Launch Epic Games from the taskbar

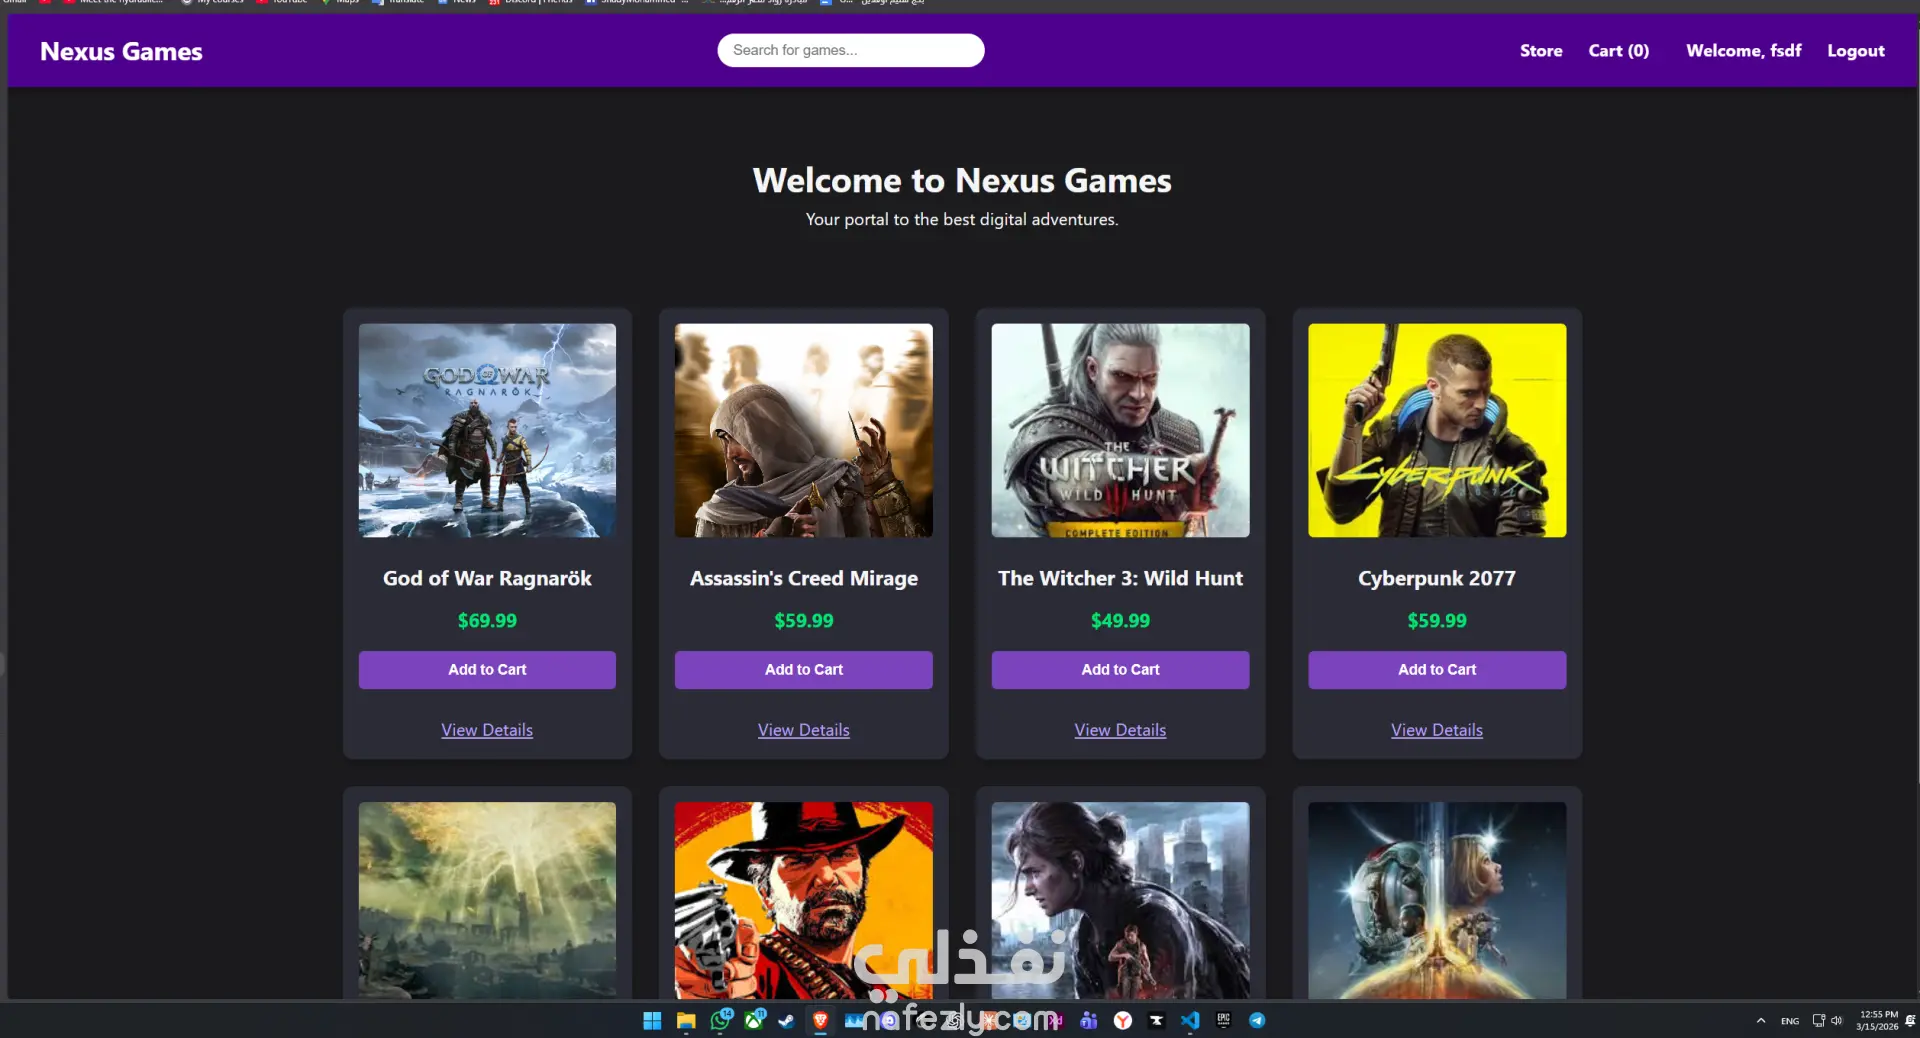click(x=1223, y=1020)
